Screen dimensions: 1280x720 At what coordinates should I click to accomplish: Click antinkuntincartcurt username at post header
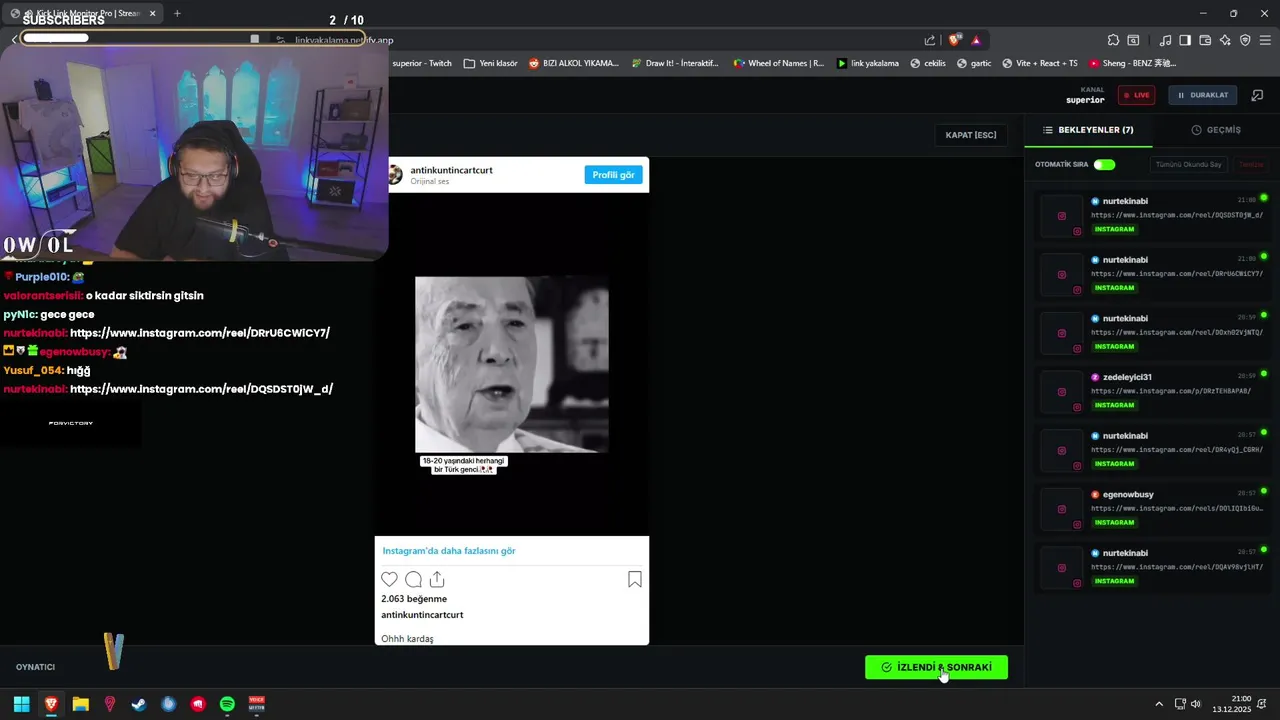point(451,170)
